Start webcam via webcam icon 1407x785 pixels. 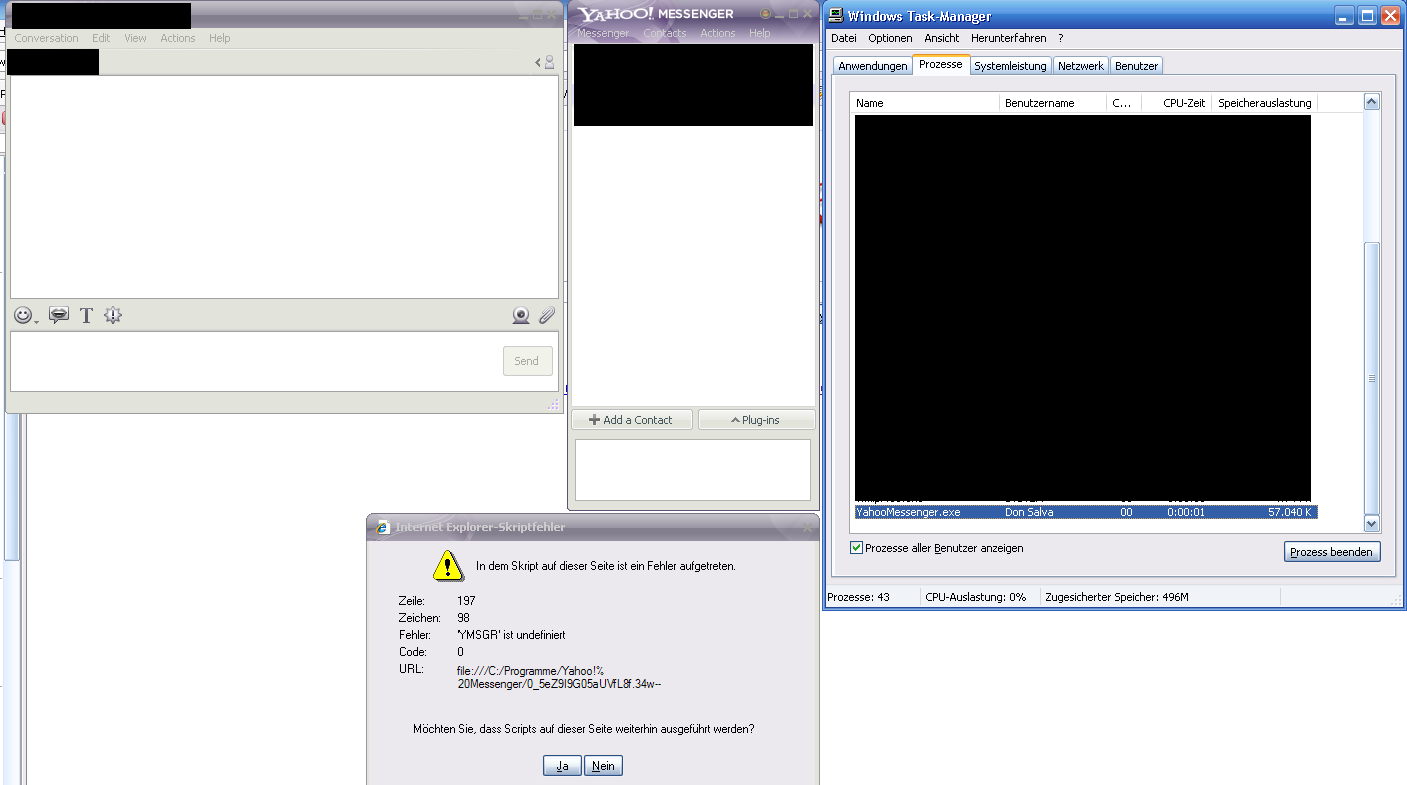[521, 316]
